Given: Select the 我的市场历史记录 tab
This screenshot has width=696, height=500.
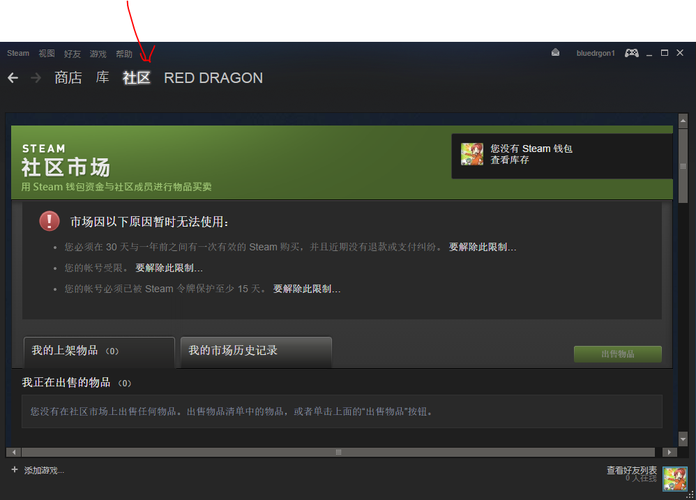Looking at the screenshot, I should point(256,352).
